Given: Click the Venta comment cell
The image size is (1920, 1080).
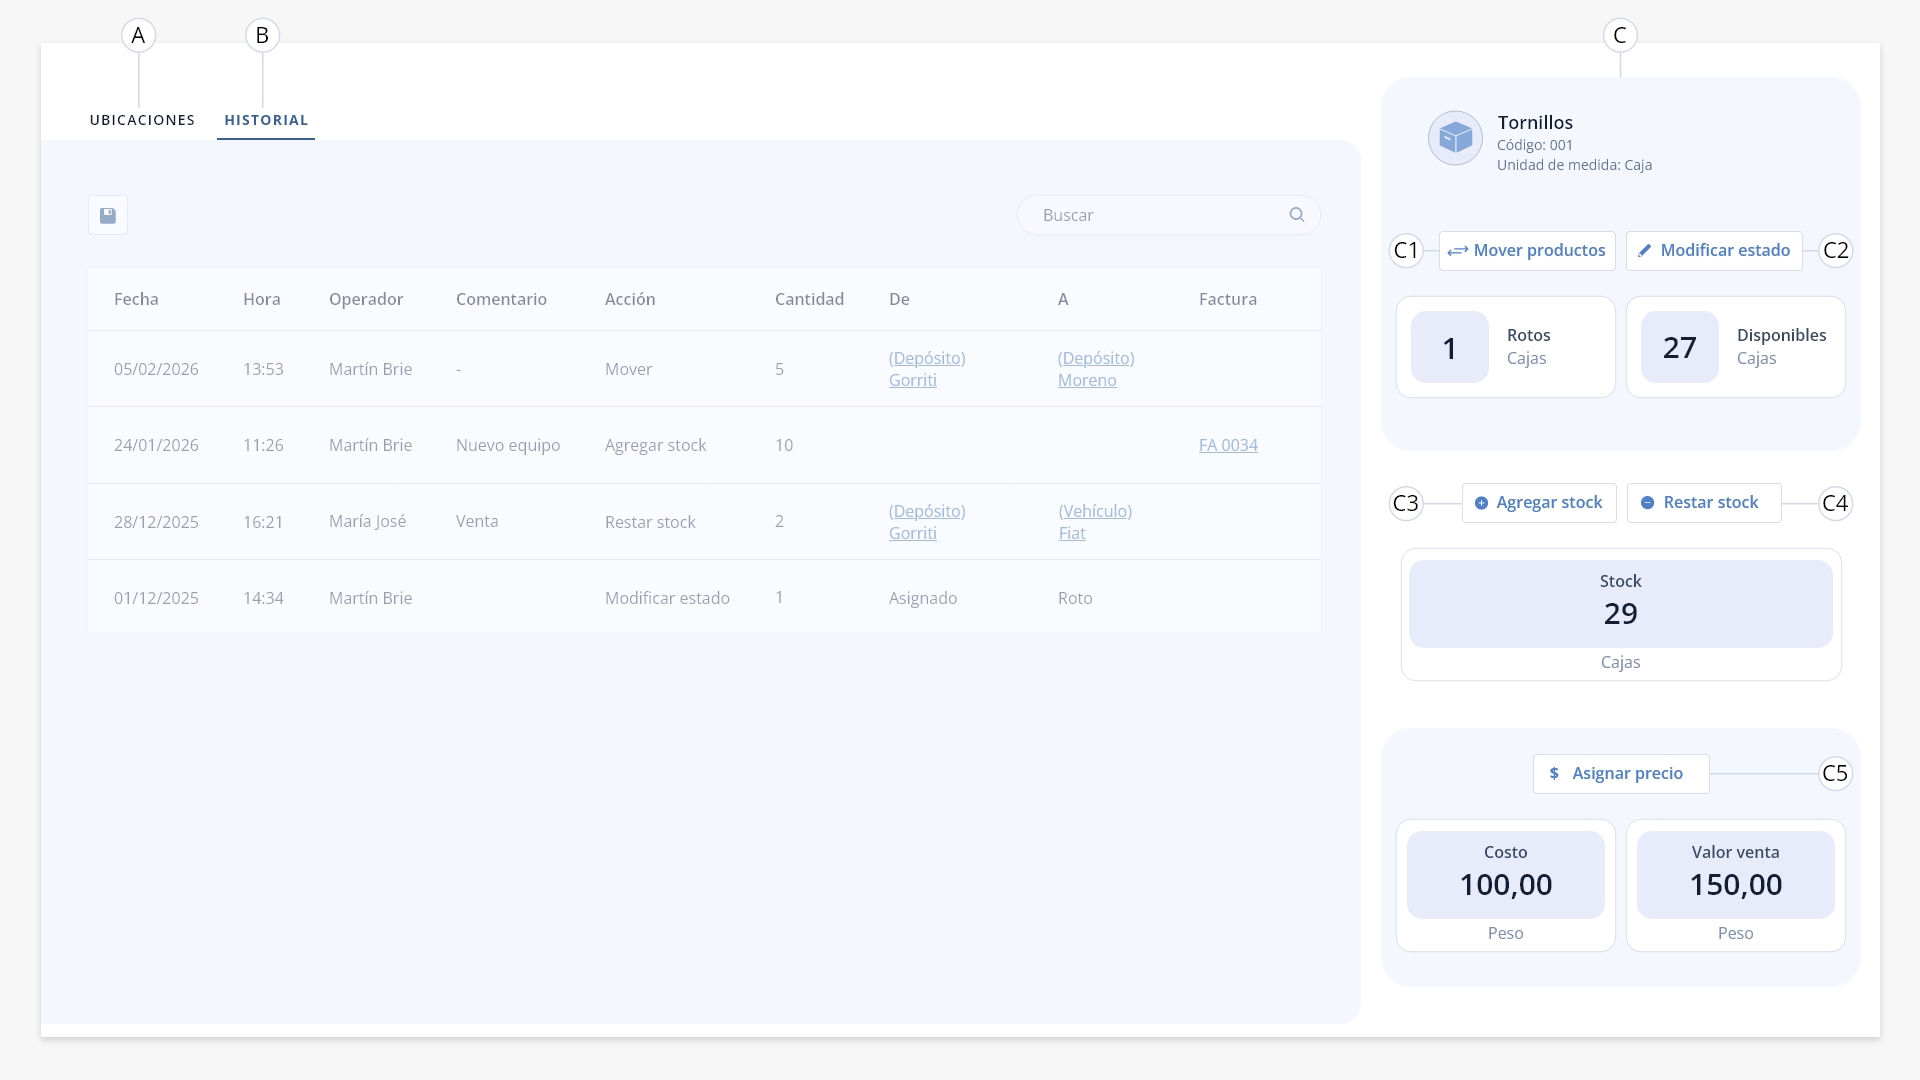Looking at the screenshot, I should [x=477, y=521].
